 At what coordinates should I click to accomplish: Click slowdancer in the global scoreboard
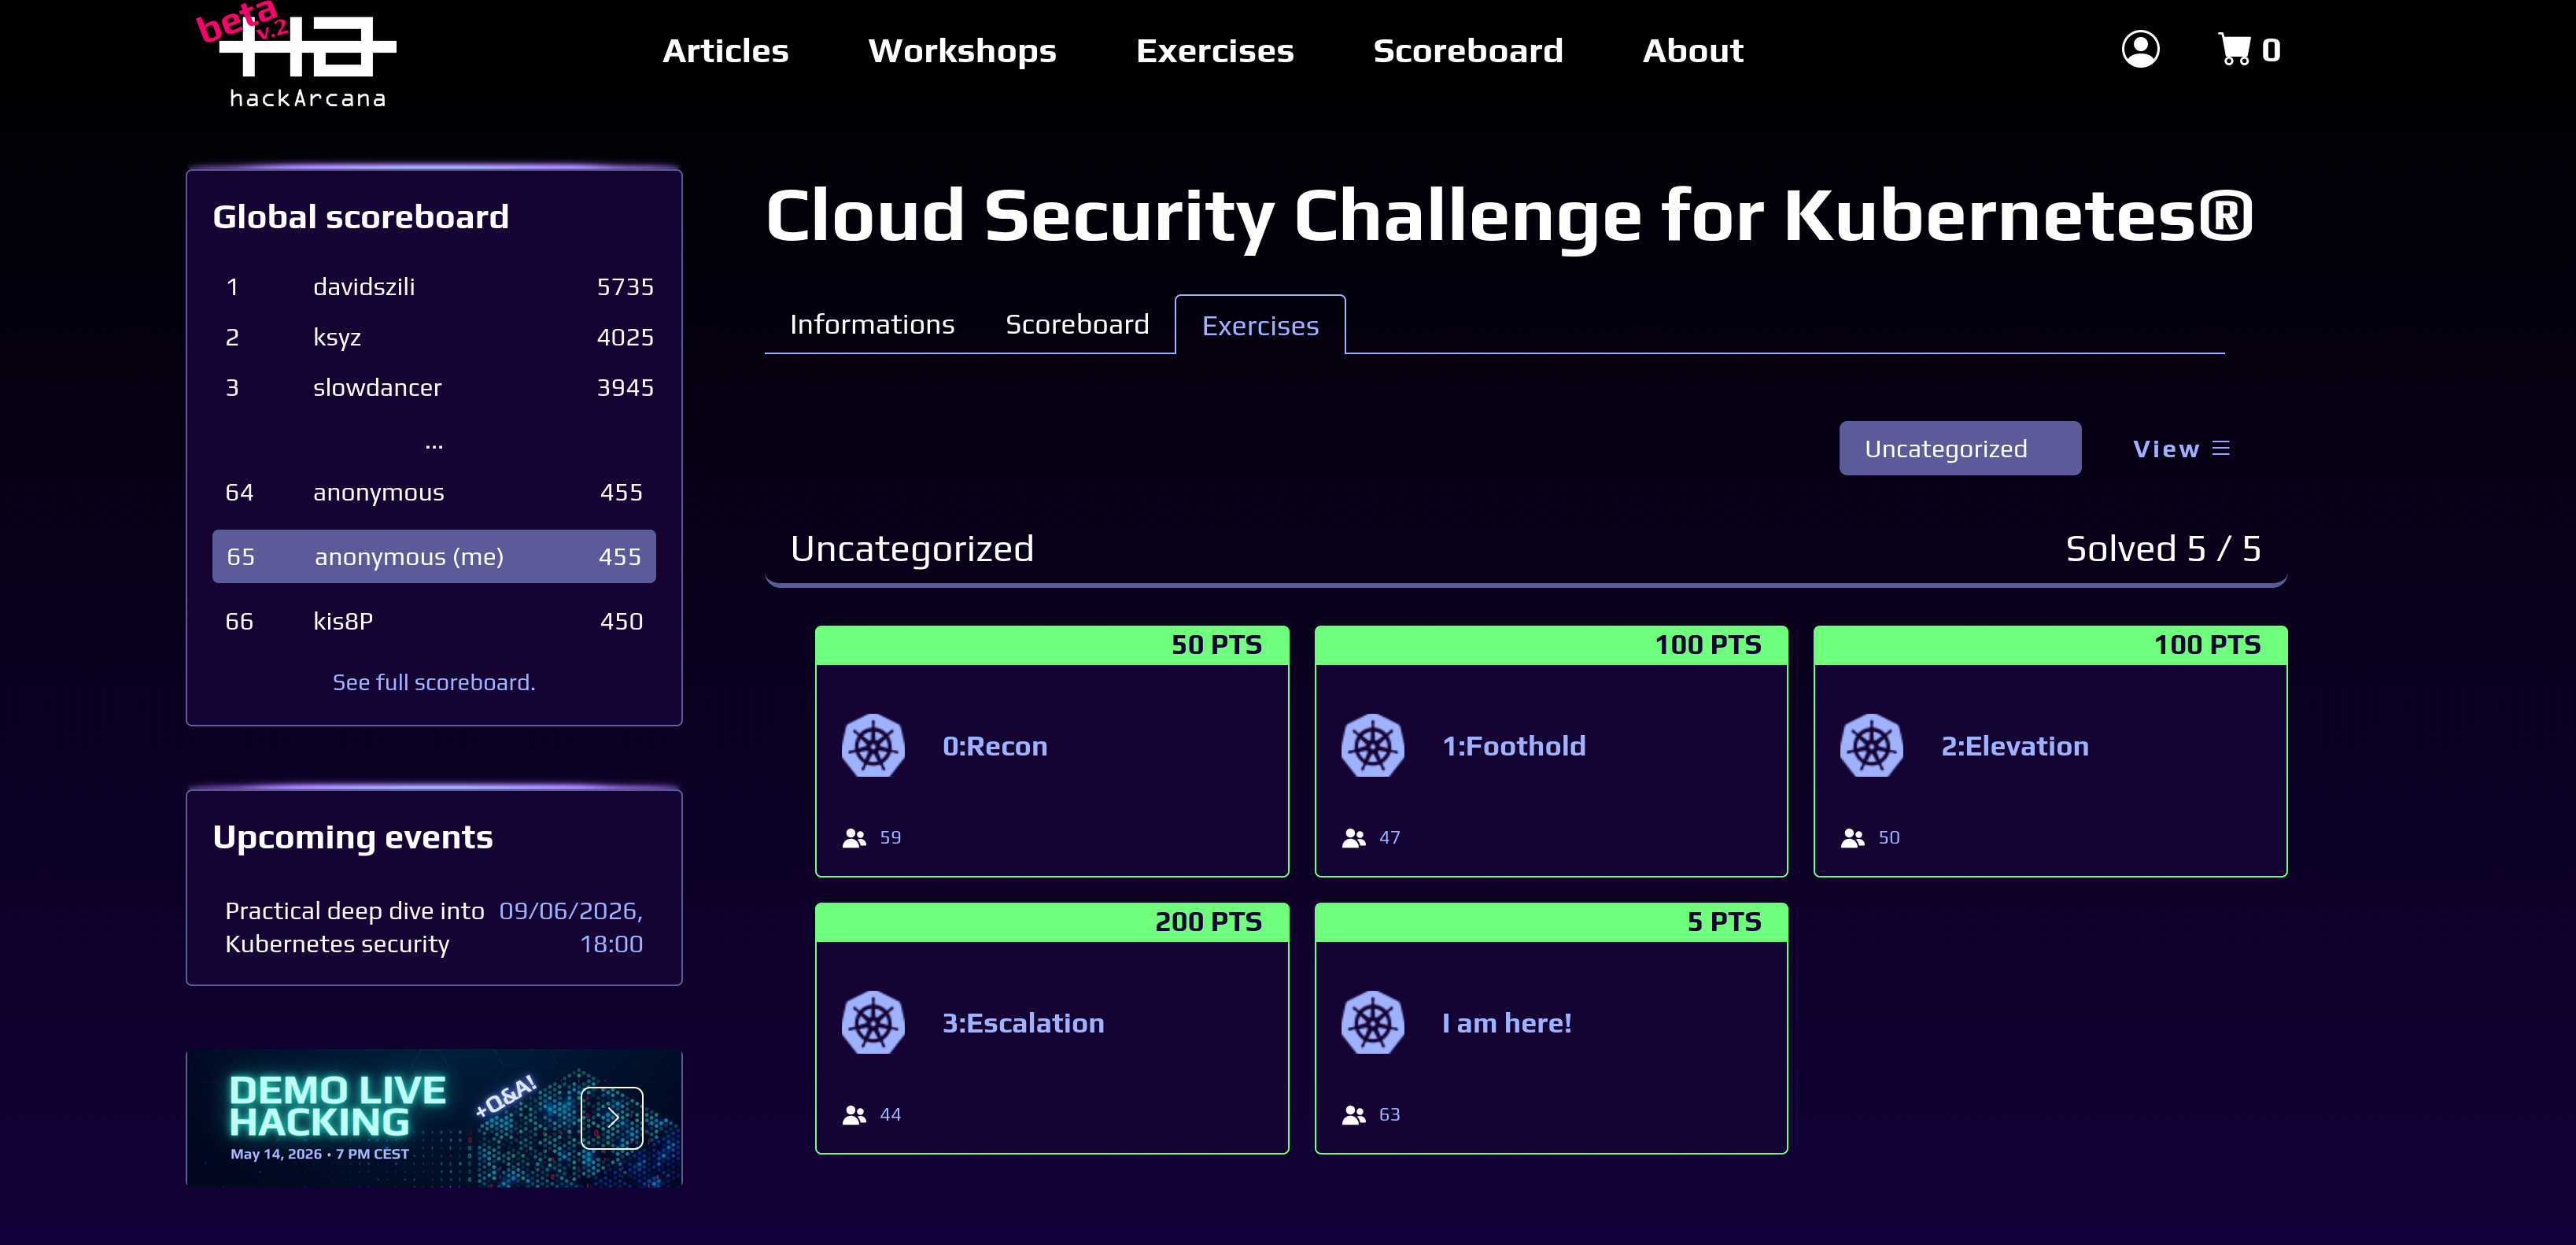point(377,388)
